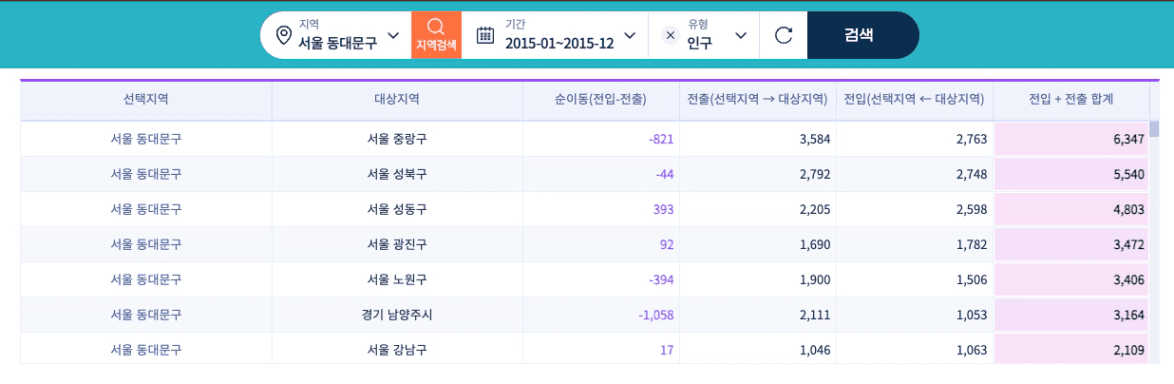Select the 서울 성북구 row cell
The image size is (1174, 384).
[397, 174]
